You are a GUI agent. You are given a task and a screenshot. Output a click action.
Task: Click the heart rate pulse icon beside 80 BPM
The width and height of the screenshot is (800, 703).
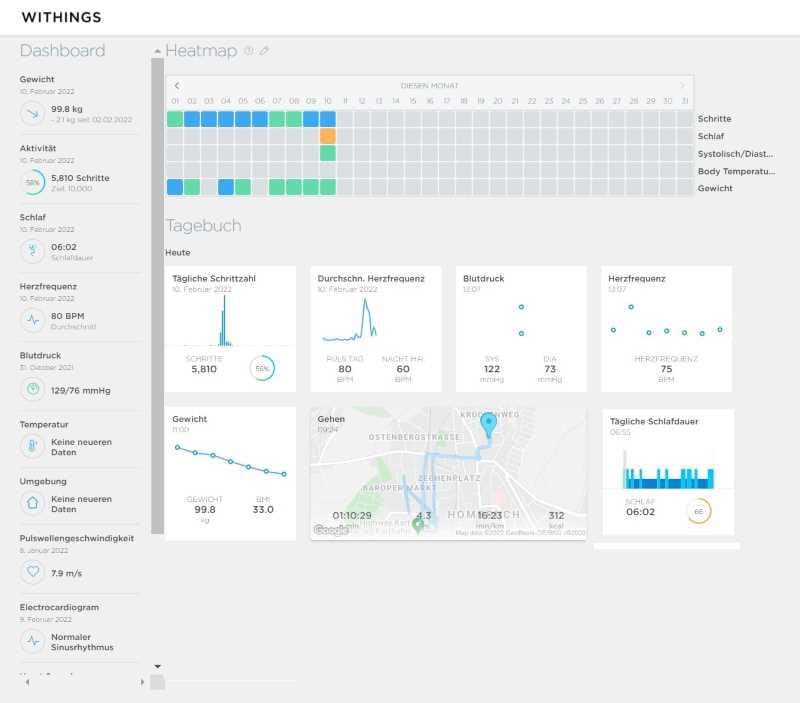coord(33,320)
